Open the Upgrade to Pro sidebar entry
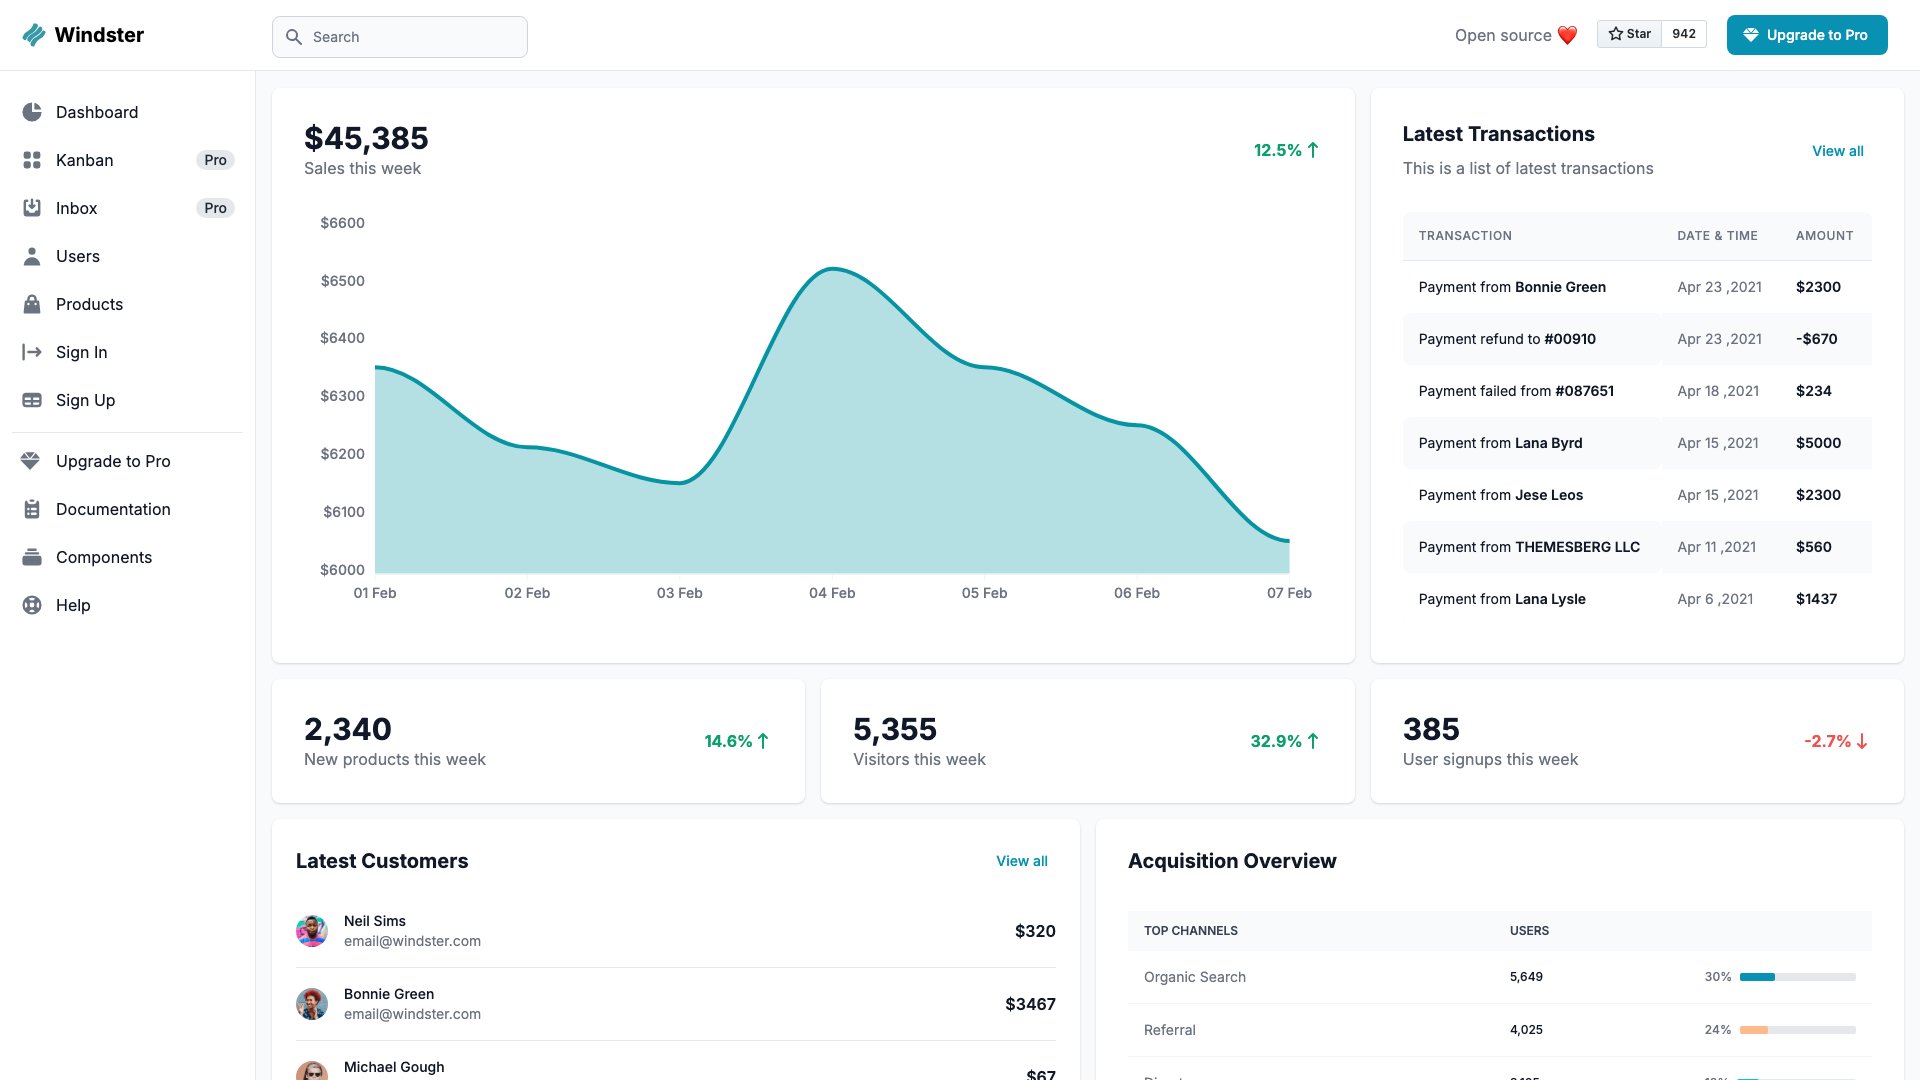This screenshot has height=1080, width=1920. point(114,461)
